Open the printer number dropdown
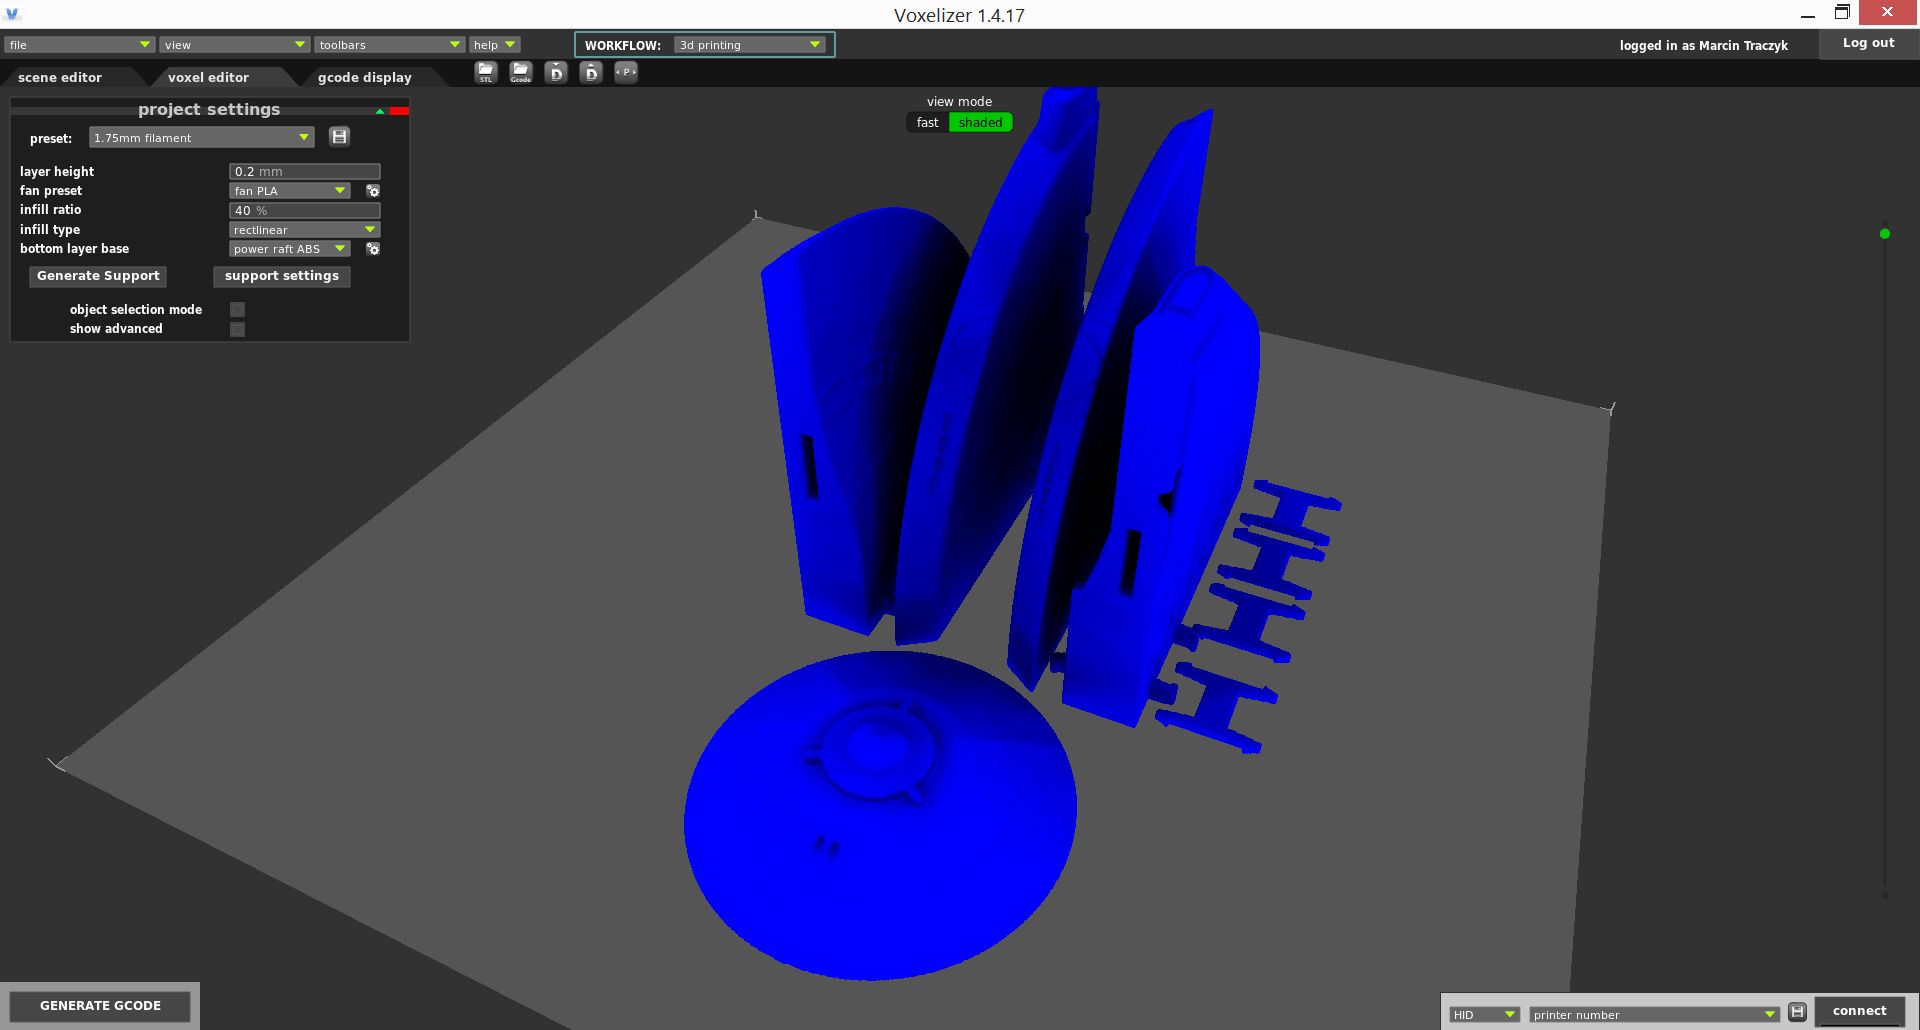Viewport: 1920px width, 1030px height. point(1654,1014)
